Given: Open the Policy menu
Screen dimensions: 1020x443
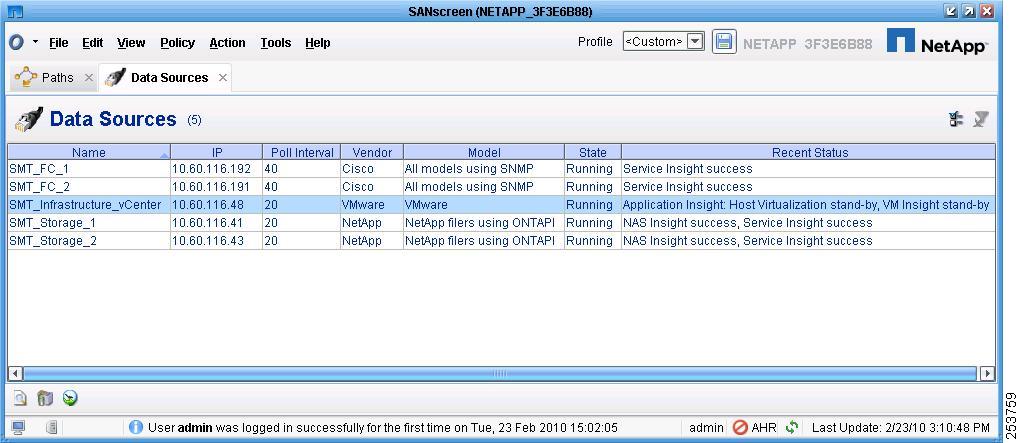Looking at the screenshot, I should (x=177, y=43).
